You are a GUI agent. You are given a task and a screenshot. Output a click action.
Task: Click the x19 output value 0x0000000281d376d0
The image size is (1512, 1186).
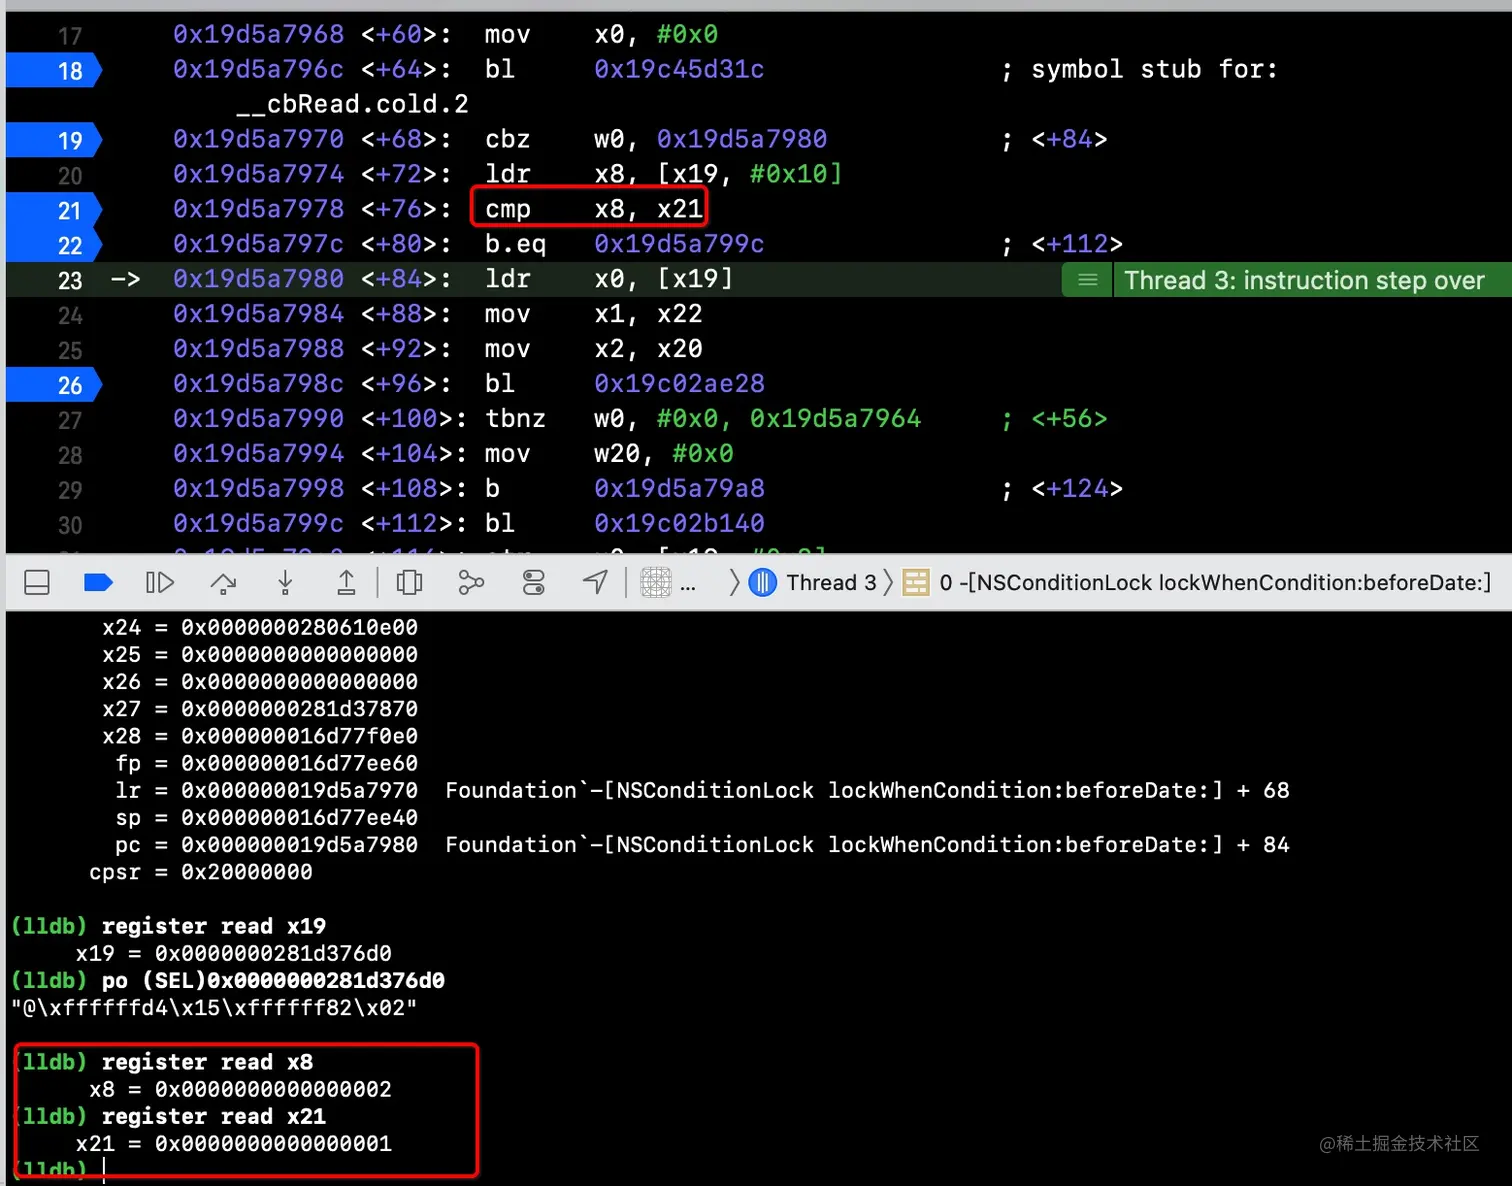[273, 953]
